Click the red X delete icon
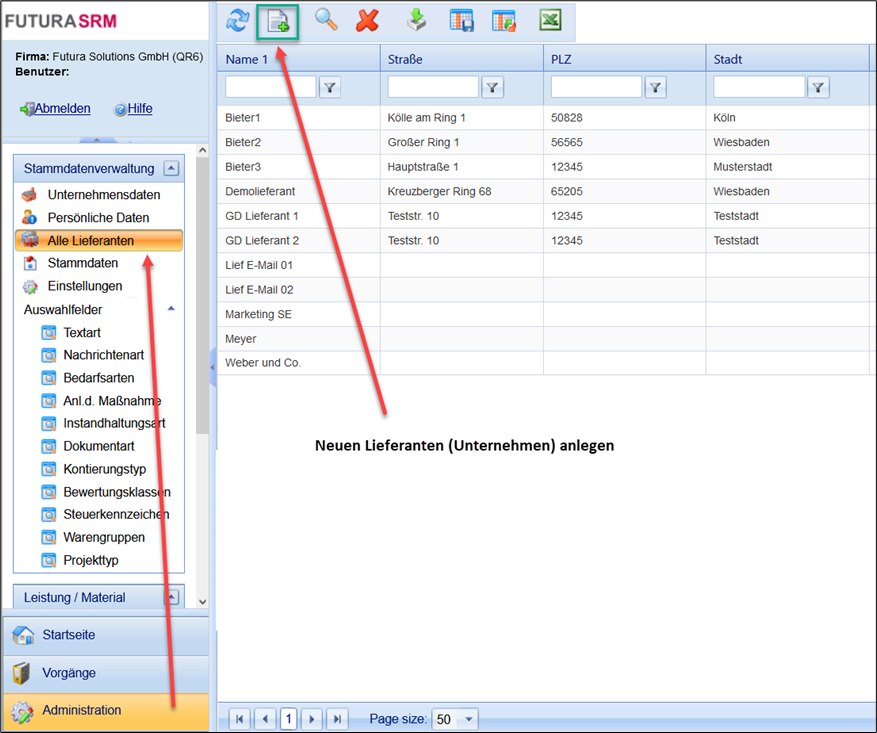This screenshot has width=877, height=733. tap(368, 20)
